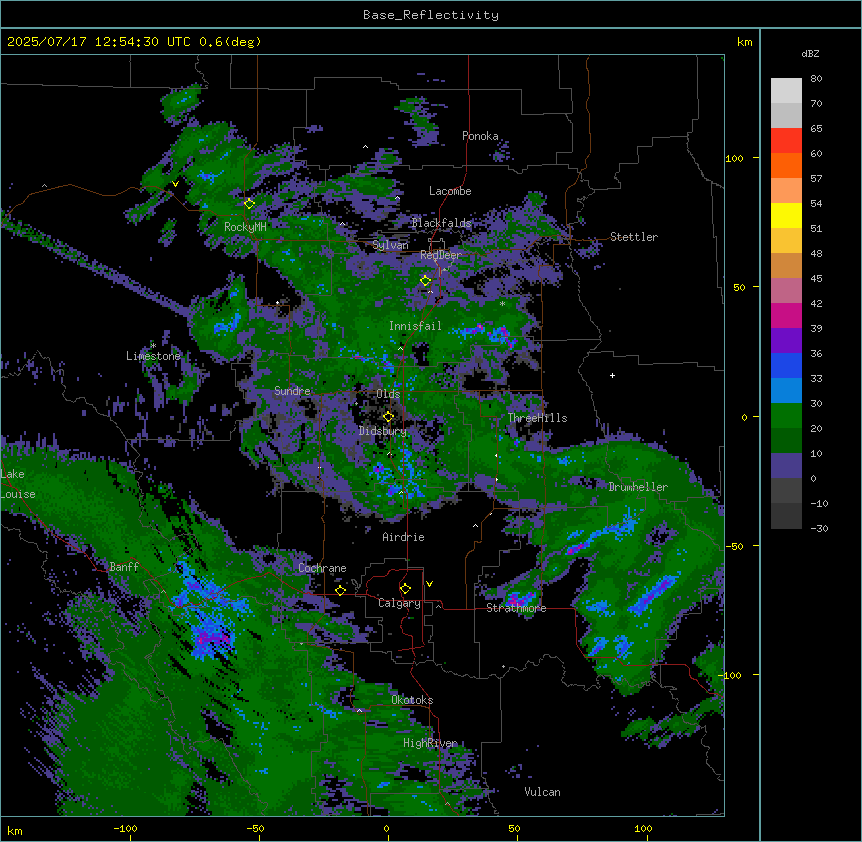Click the Olds label
This screenshot has height=842, width=862.
388,394
